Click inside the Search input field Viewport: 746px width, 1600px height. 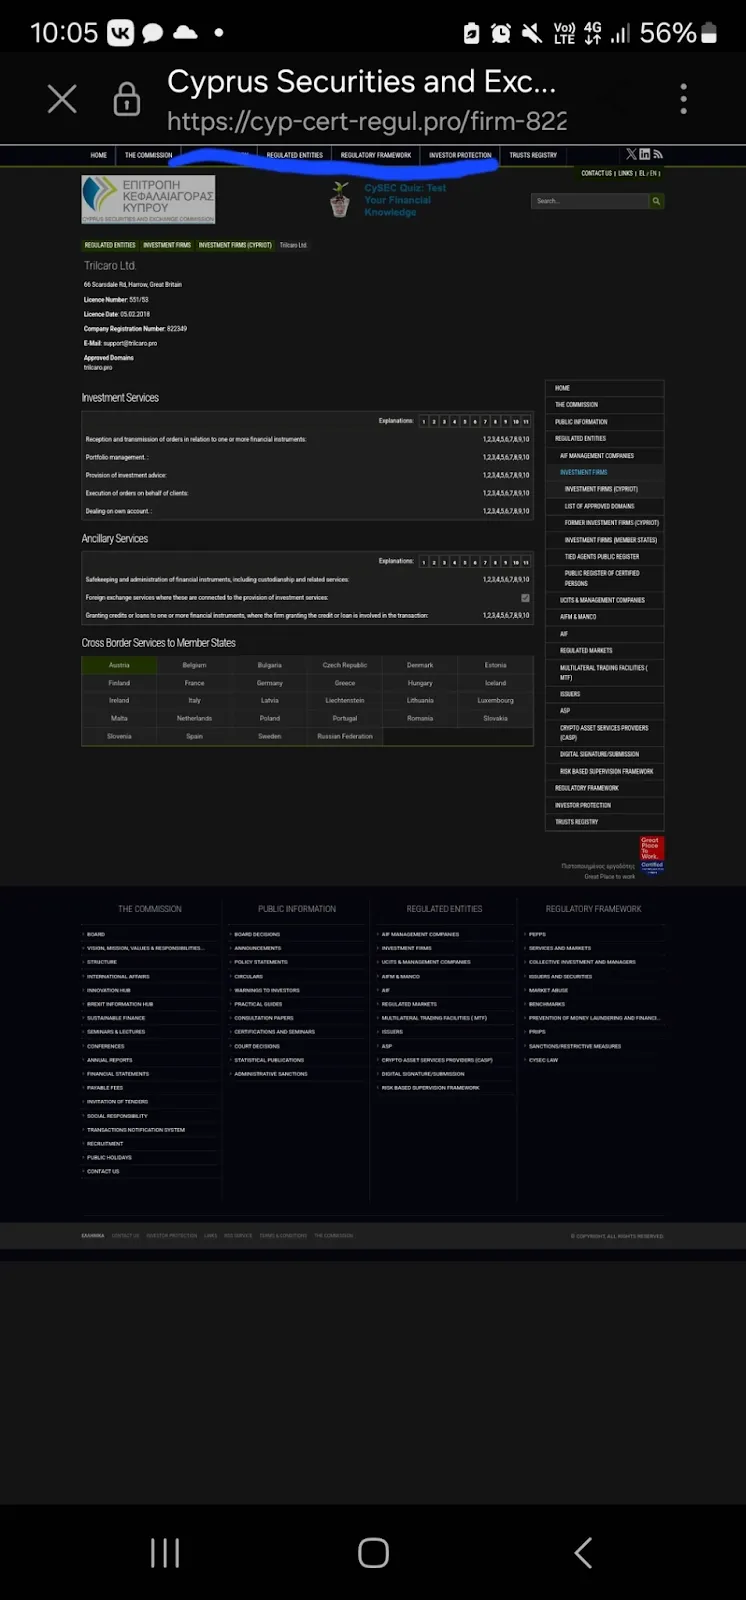pos(590,201)
